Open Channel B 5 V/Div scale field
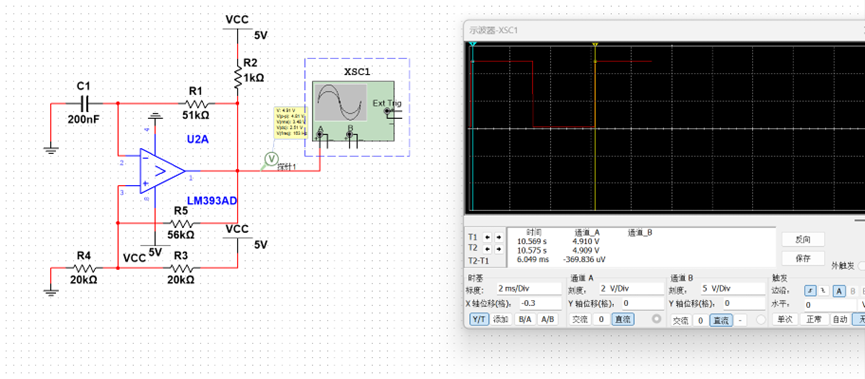The width and height of the screenshot is (865, 379). (733, 289)
